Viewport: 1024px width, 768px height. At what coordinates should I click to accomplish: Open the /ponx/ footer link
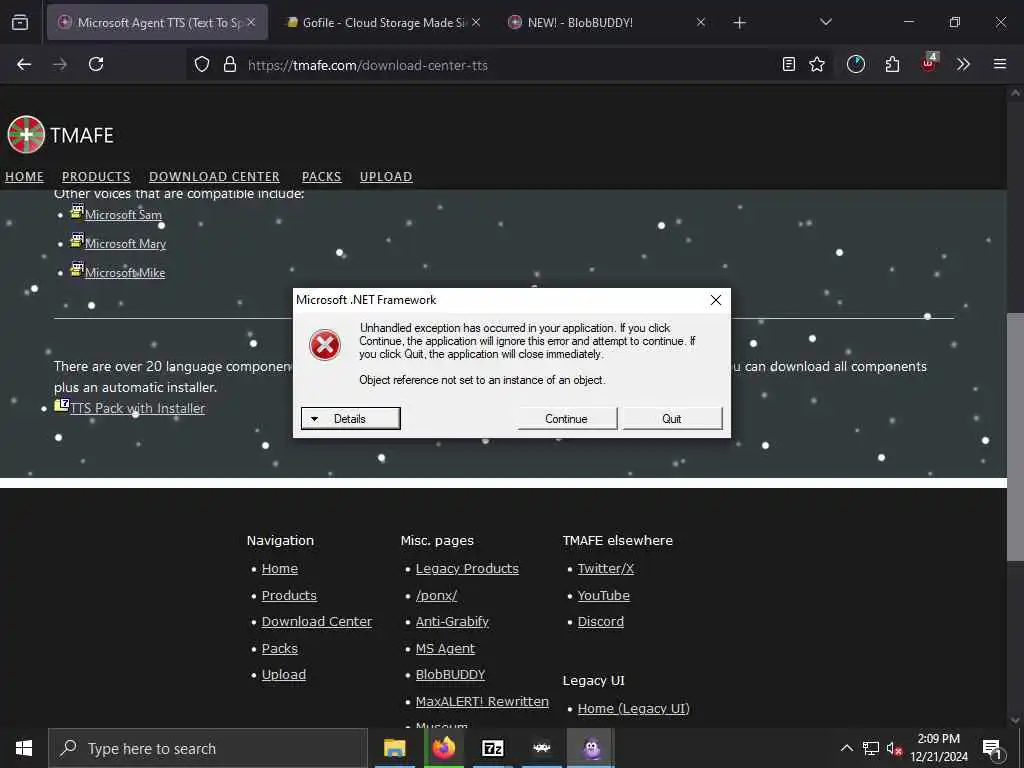[x=436, y=596]
